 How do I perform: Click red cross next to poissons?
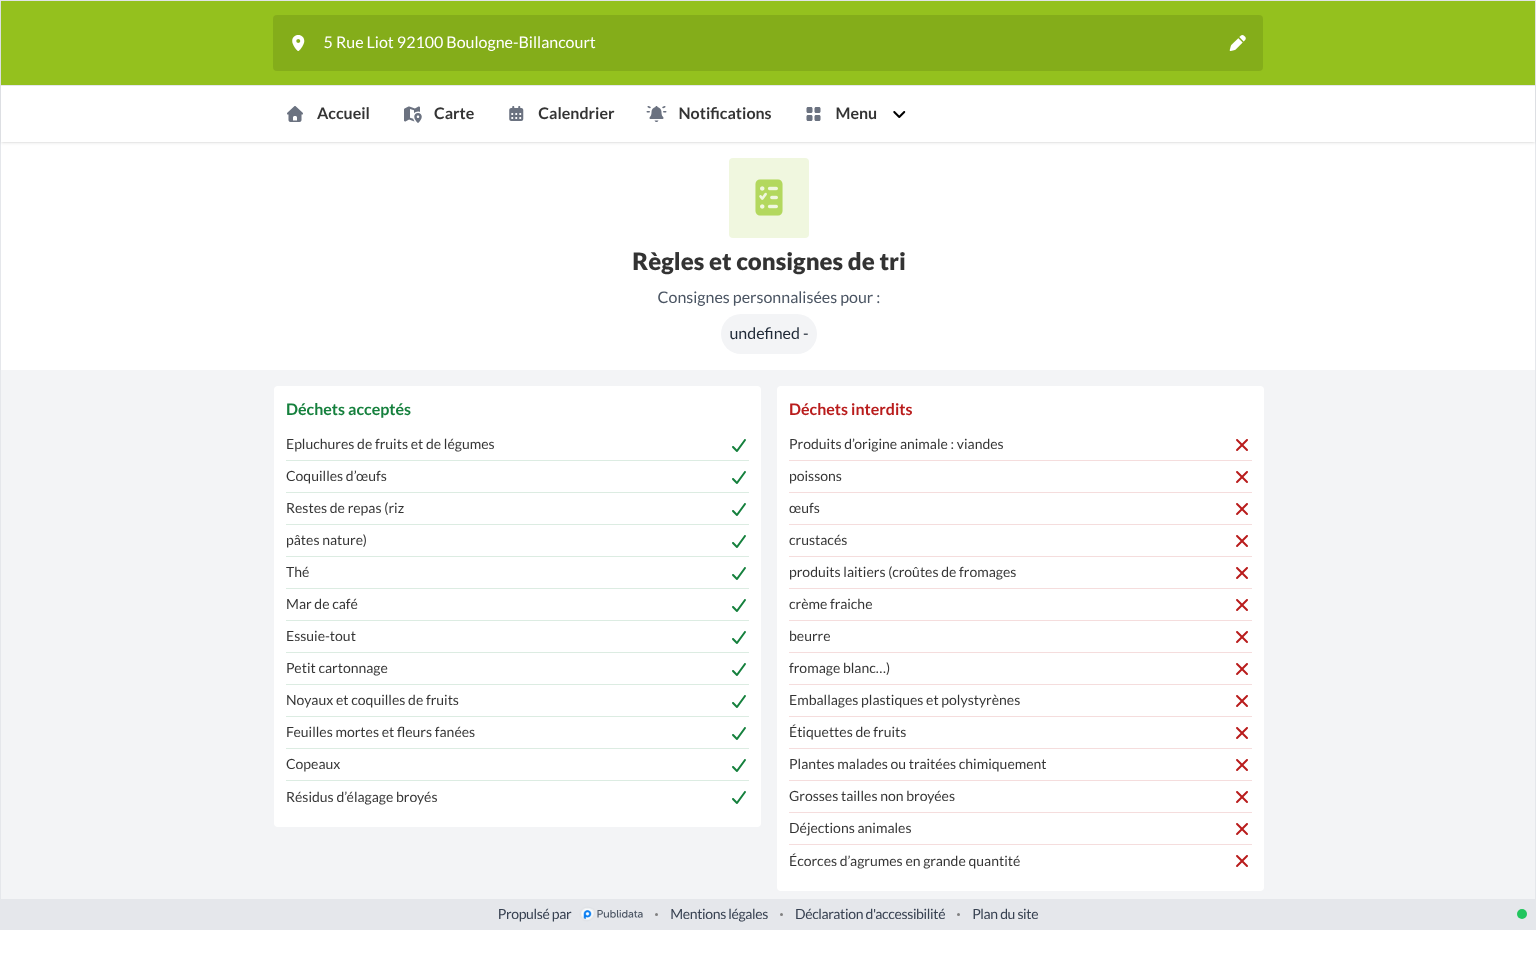pos(1242,477)
